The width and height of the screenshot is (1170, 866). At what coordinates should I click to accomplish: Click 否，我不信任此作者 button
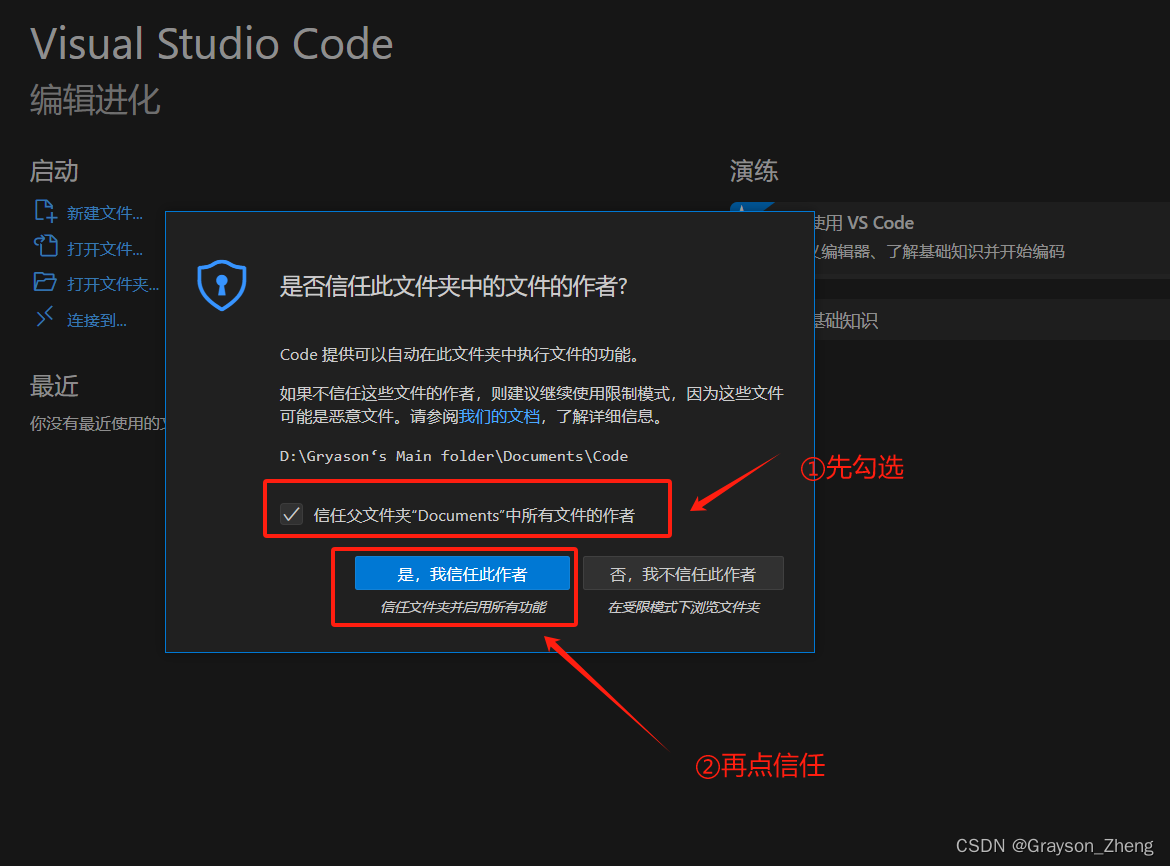(x=683, y=574)
